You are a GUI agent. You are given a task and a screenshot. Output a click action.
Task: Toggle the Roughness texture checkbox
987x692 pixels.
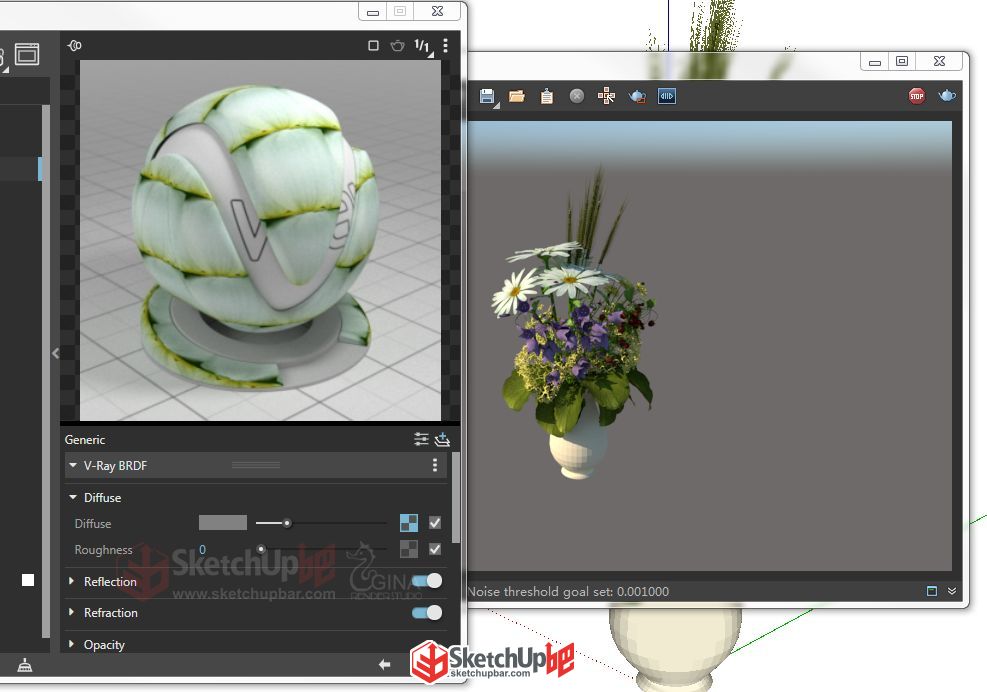(435, 549)
